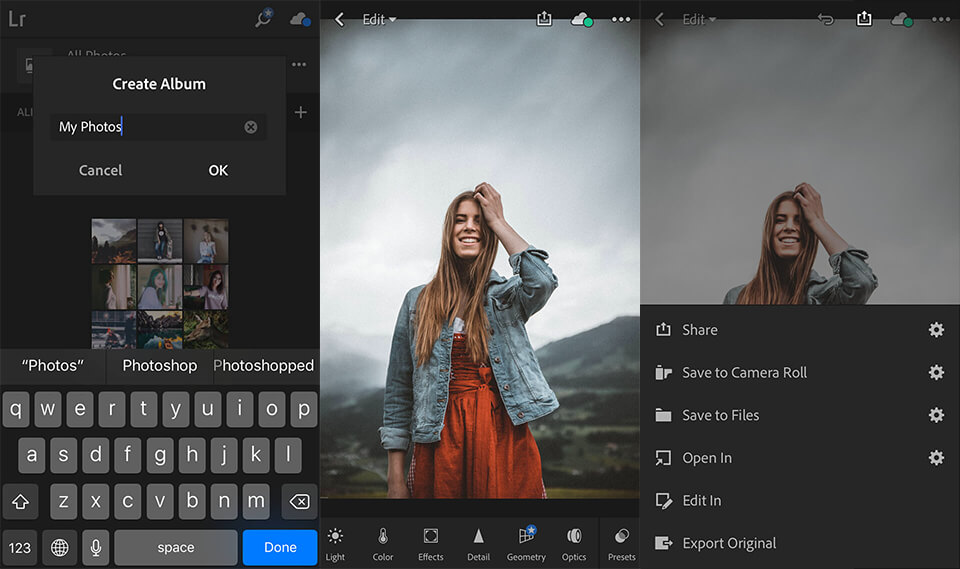
Task: Open the Effects tool
Action: coord(431,543)
